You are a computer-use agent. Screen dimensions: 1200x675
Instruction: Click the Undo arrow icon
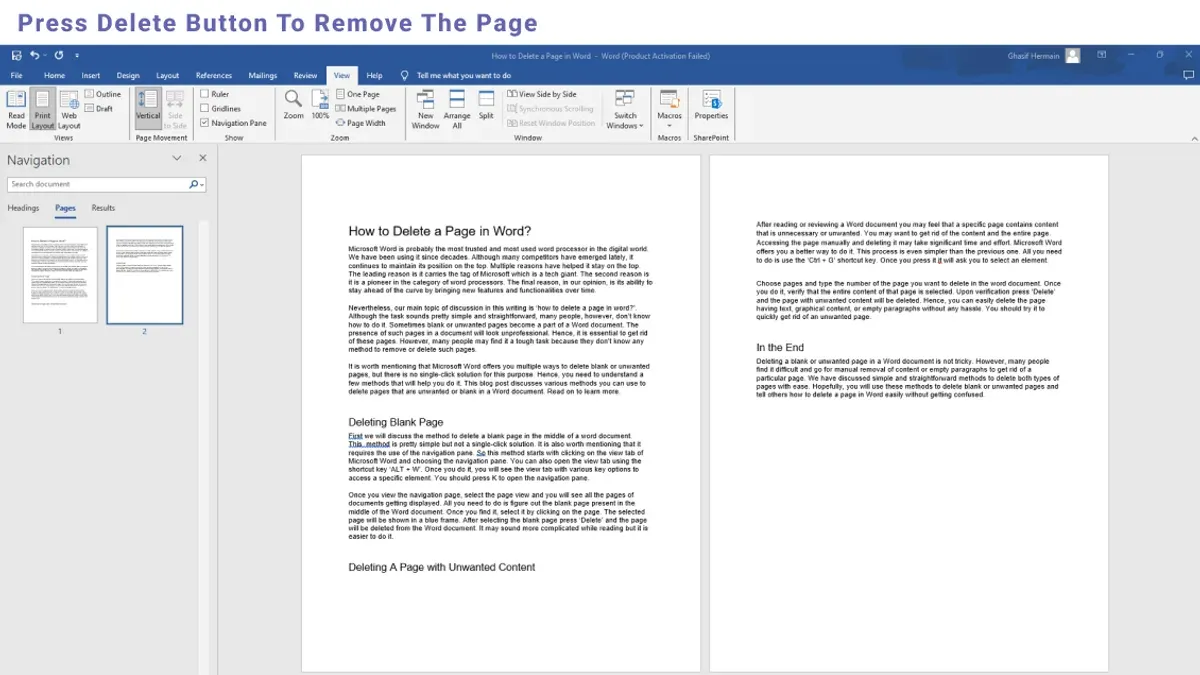click(35, 56)
